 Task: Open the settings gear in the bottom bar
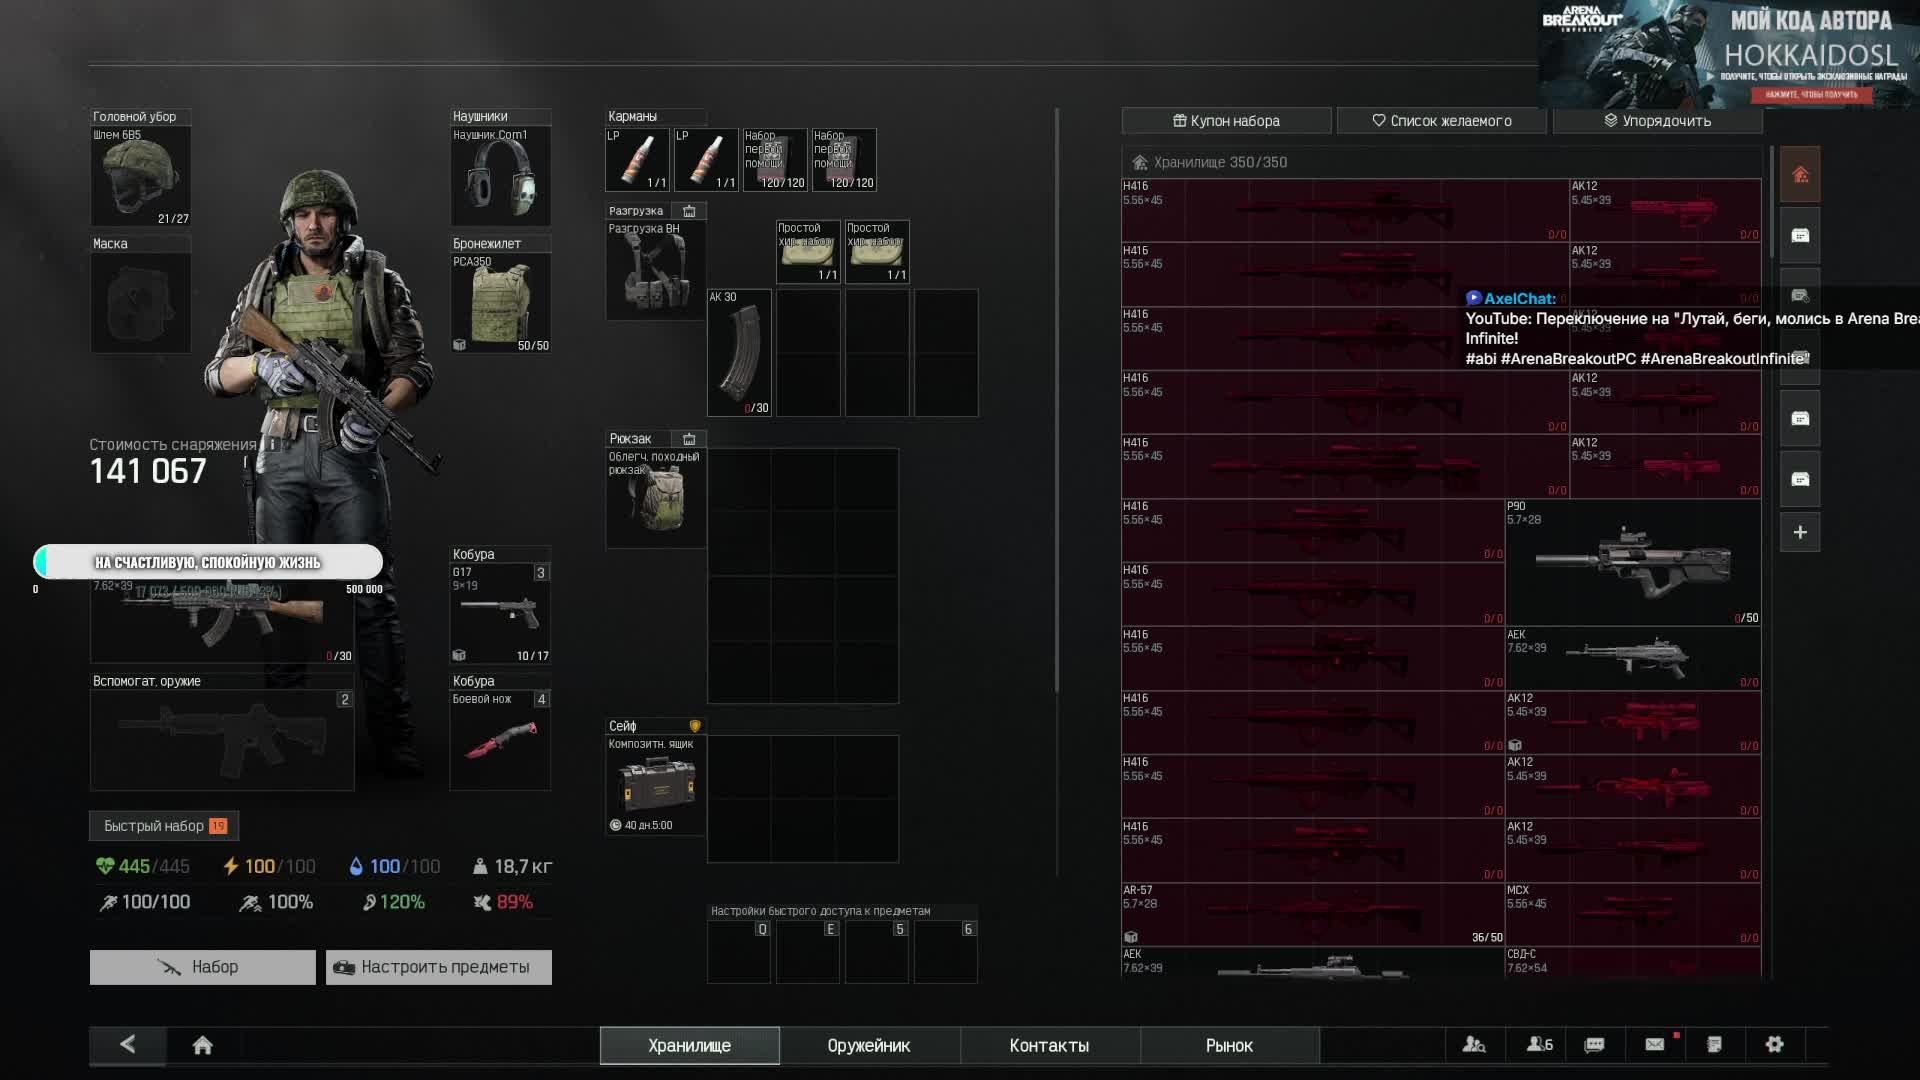1774,1044
